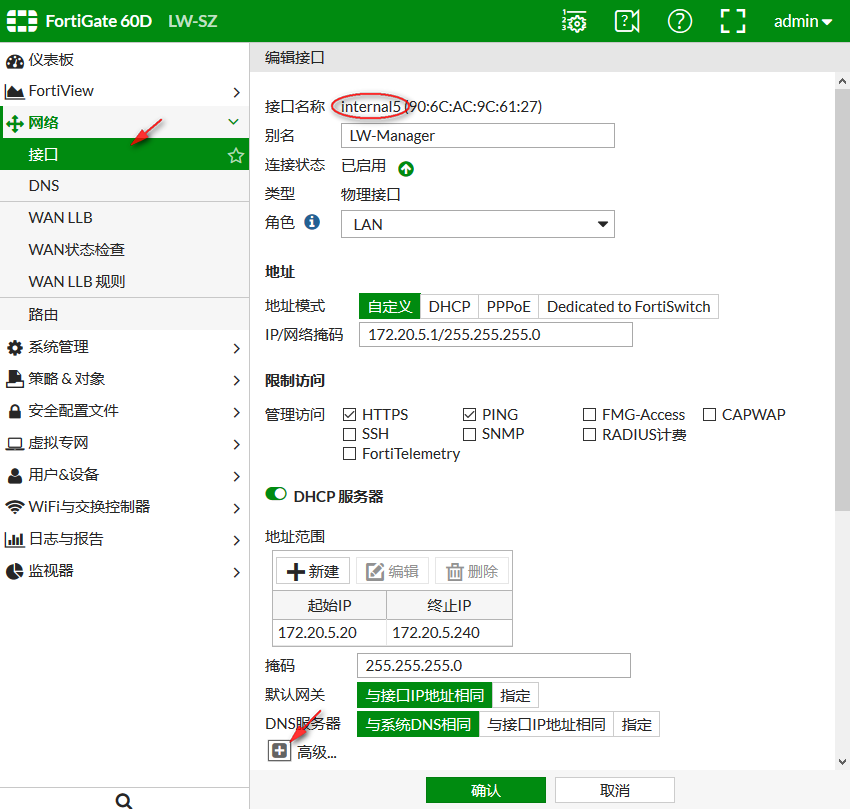Click the IP/netmask input field
The height and width of the screenshot is (809, 850).
pos(495,335)
